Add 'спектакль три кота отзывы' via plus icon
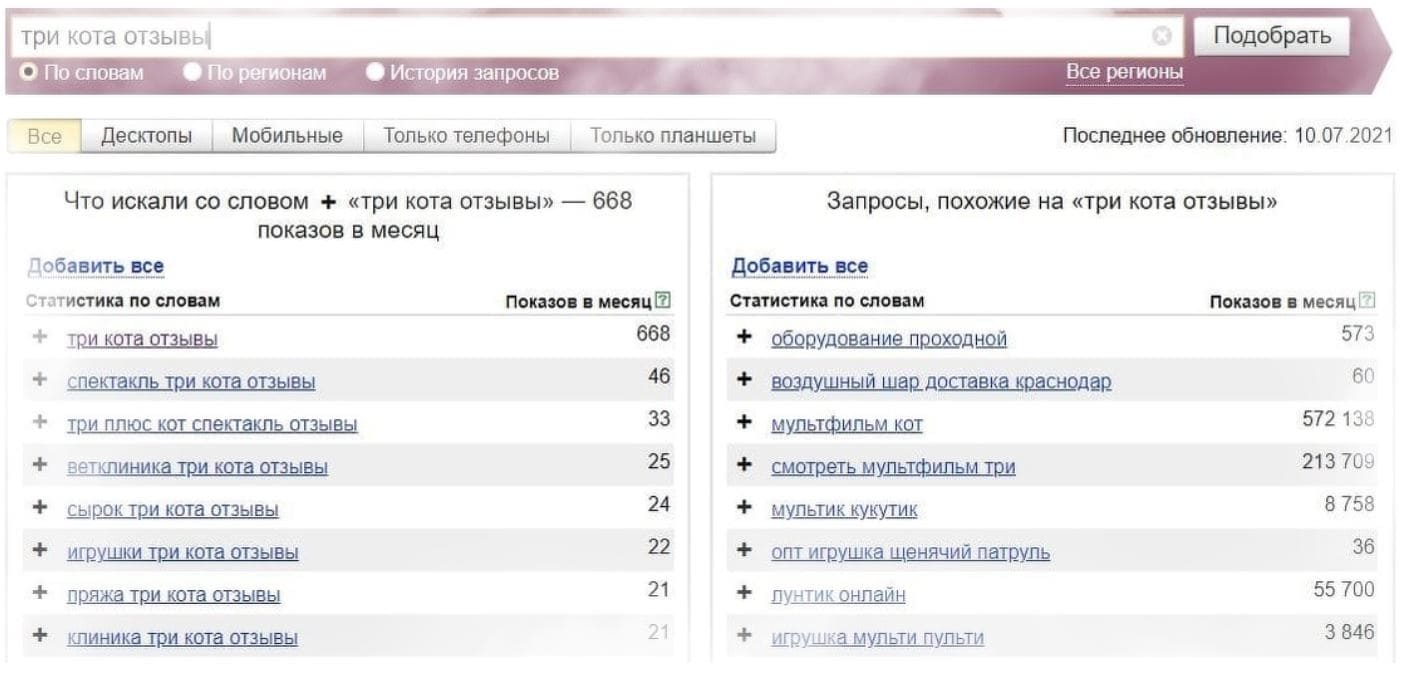The image size is (1404, 674). (x=40, y=381)
